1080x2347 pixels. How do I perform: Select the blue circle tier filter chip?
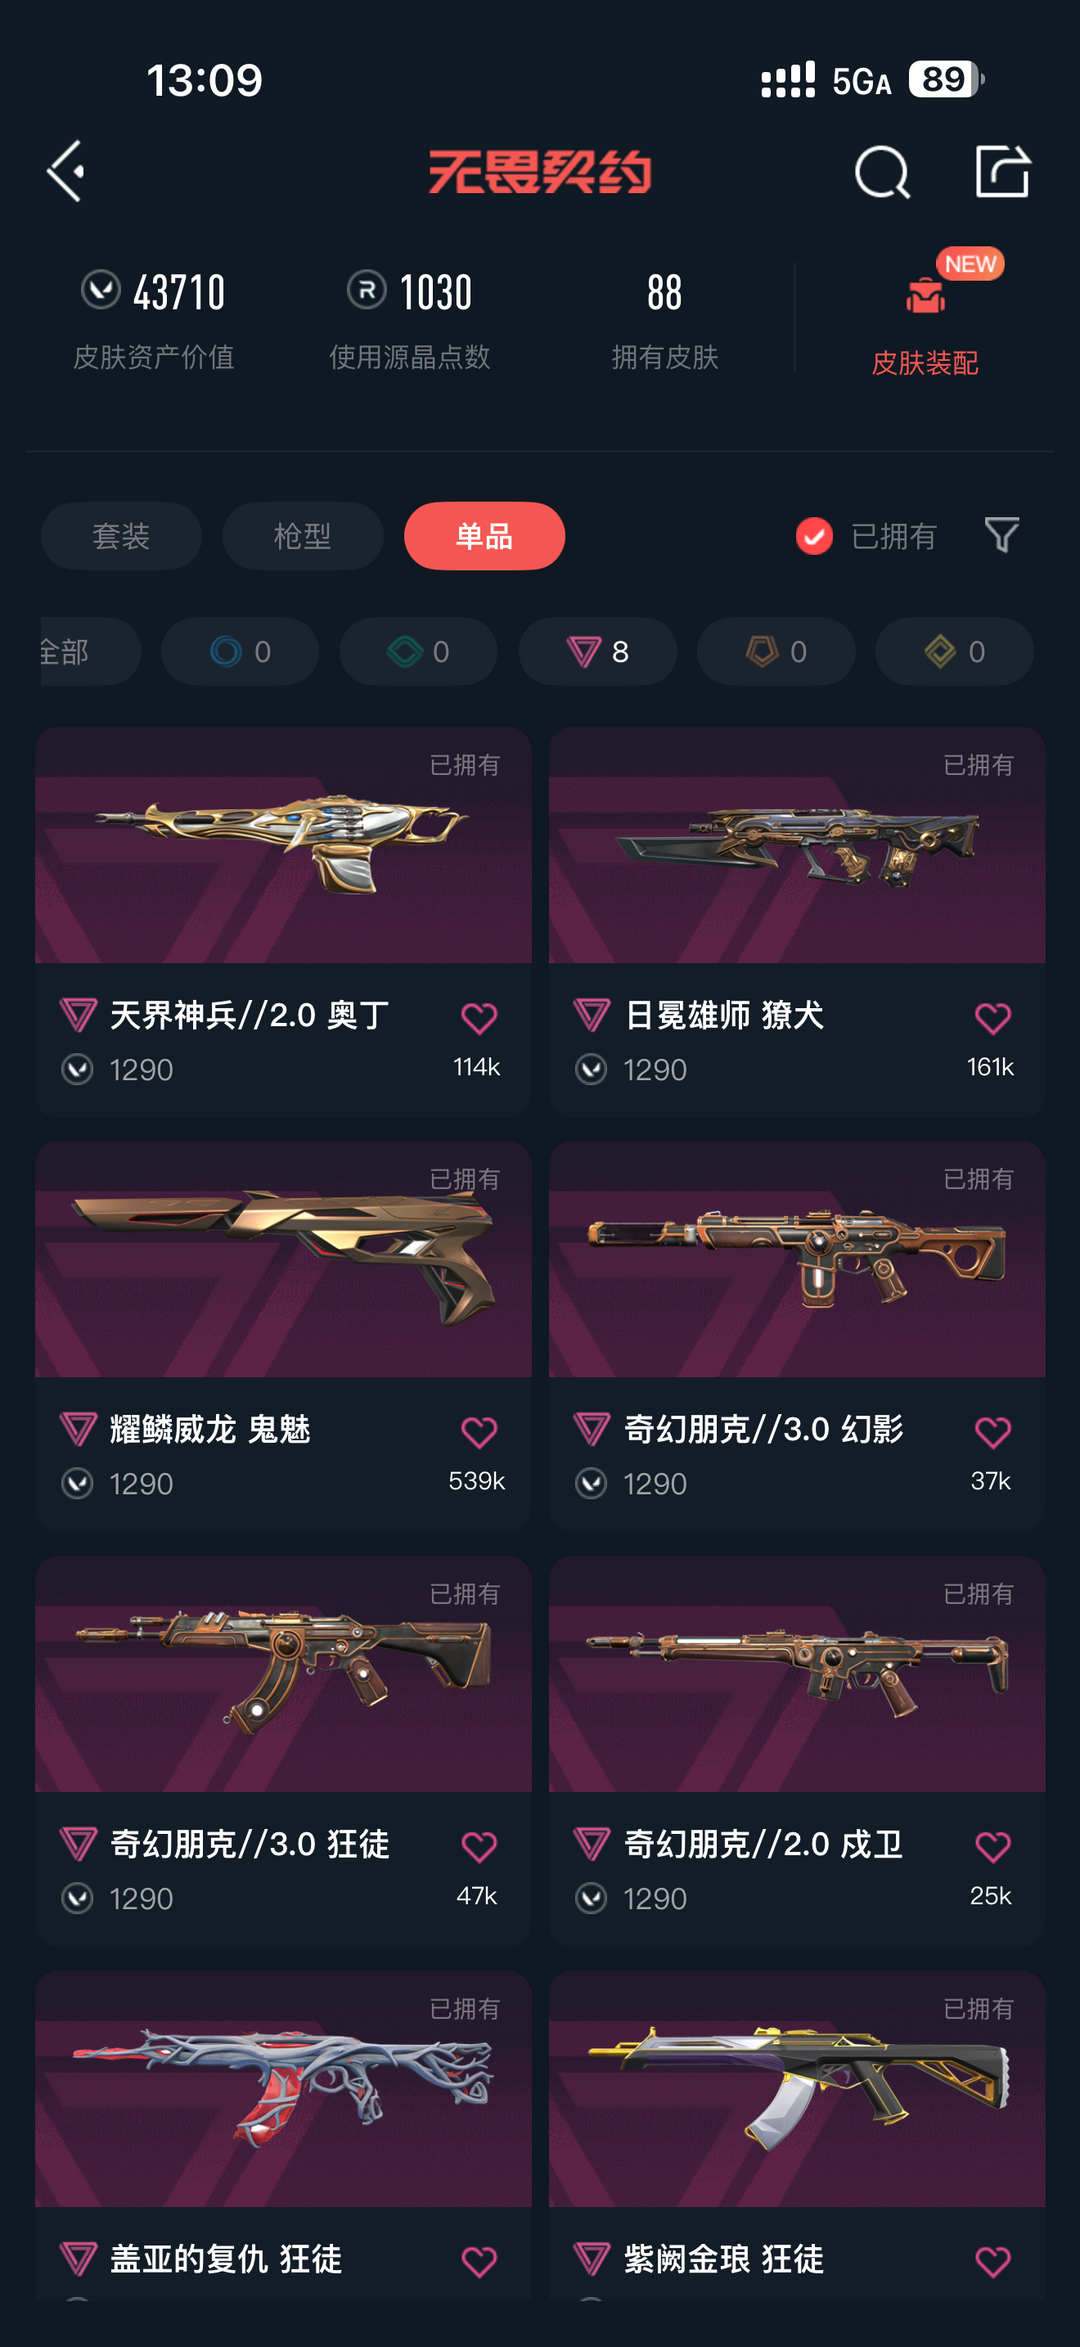(x=240, y=651)
